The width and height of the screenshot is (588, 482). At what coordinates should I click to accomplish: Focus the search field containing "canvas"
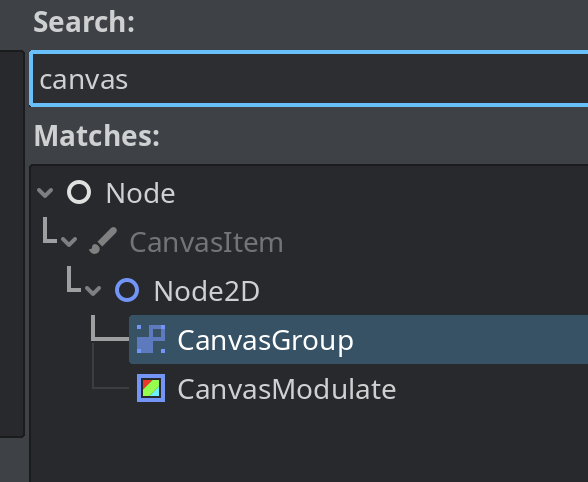click(x=309, y=79)
